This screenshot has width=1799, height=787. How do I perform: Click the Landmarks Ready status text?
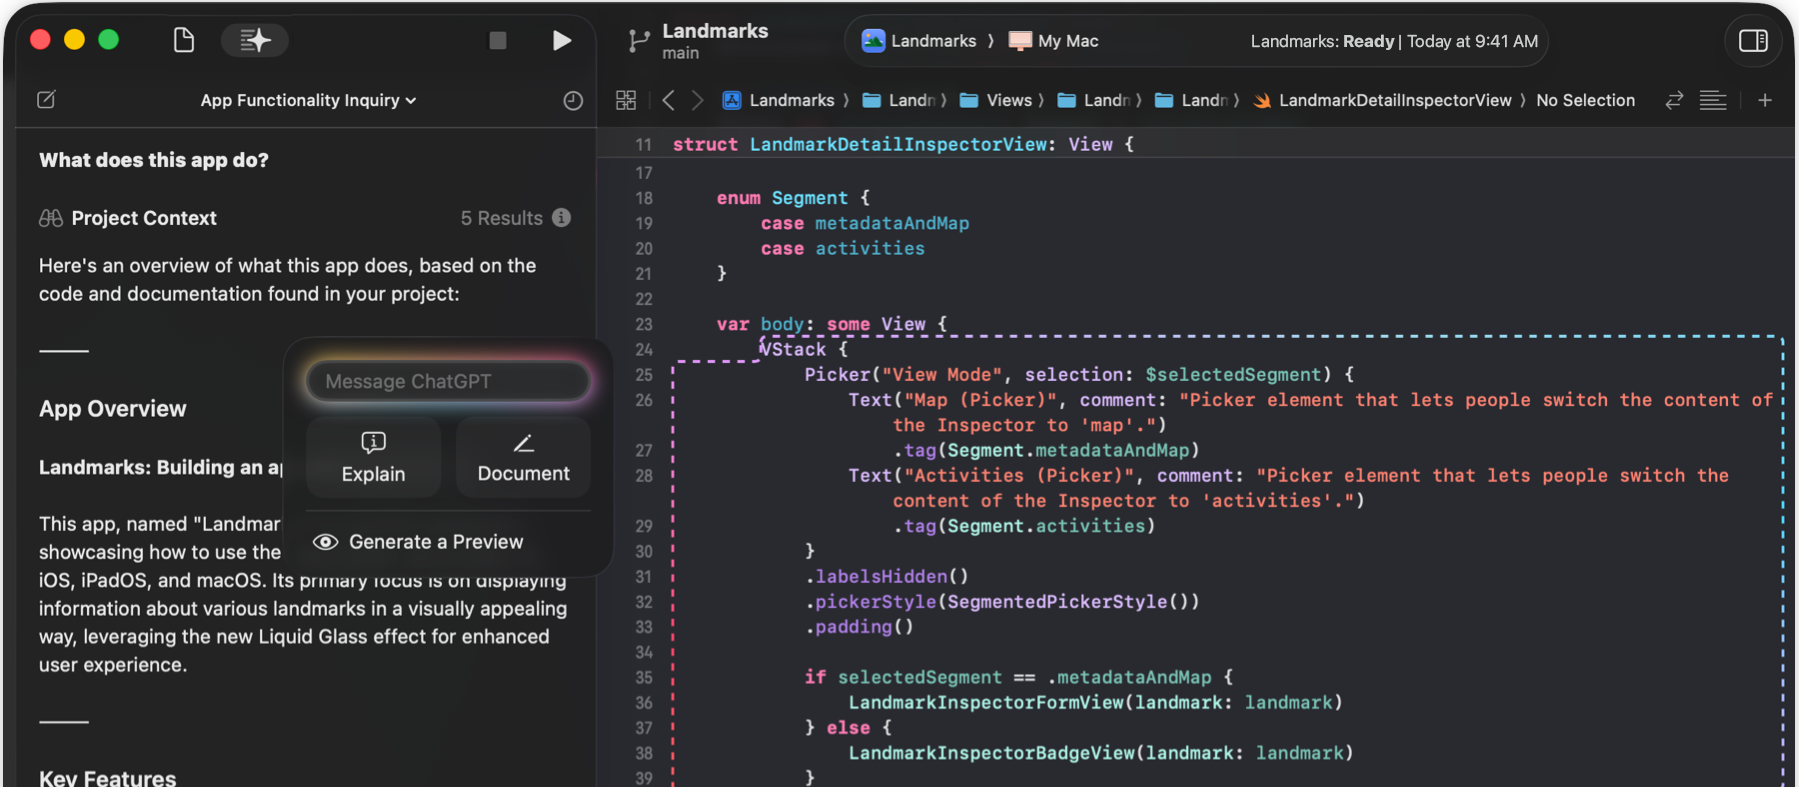[1394, 41]
